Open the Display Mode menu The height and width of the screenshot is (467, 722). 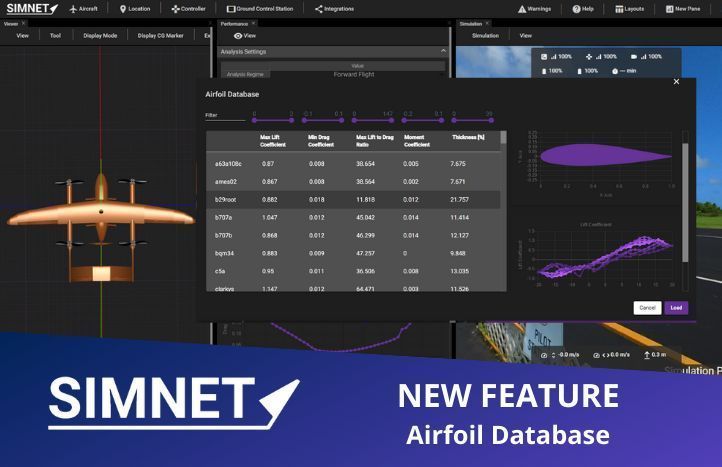[100, 35]
